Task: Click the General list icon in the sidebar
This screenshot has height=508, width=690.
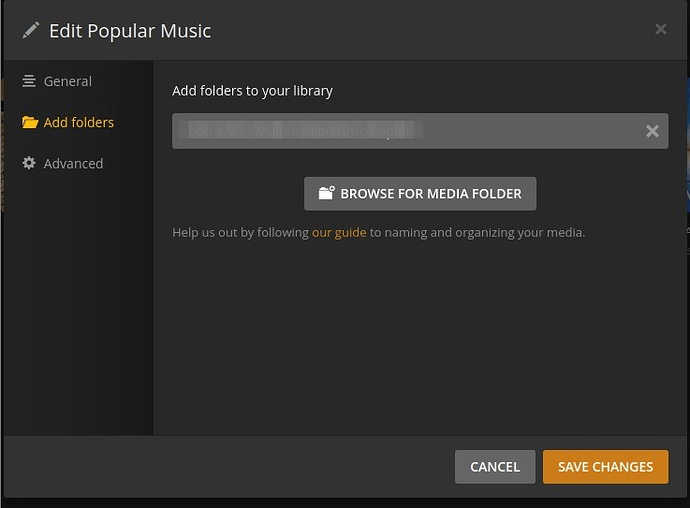Action: 29,81
